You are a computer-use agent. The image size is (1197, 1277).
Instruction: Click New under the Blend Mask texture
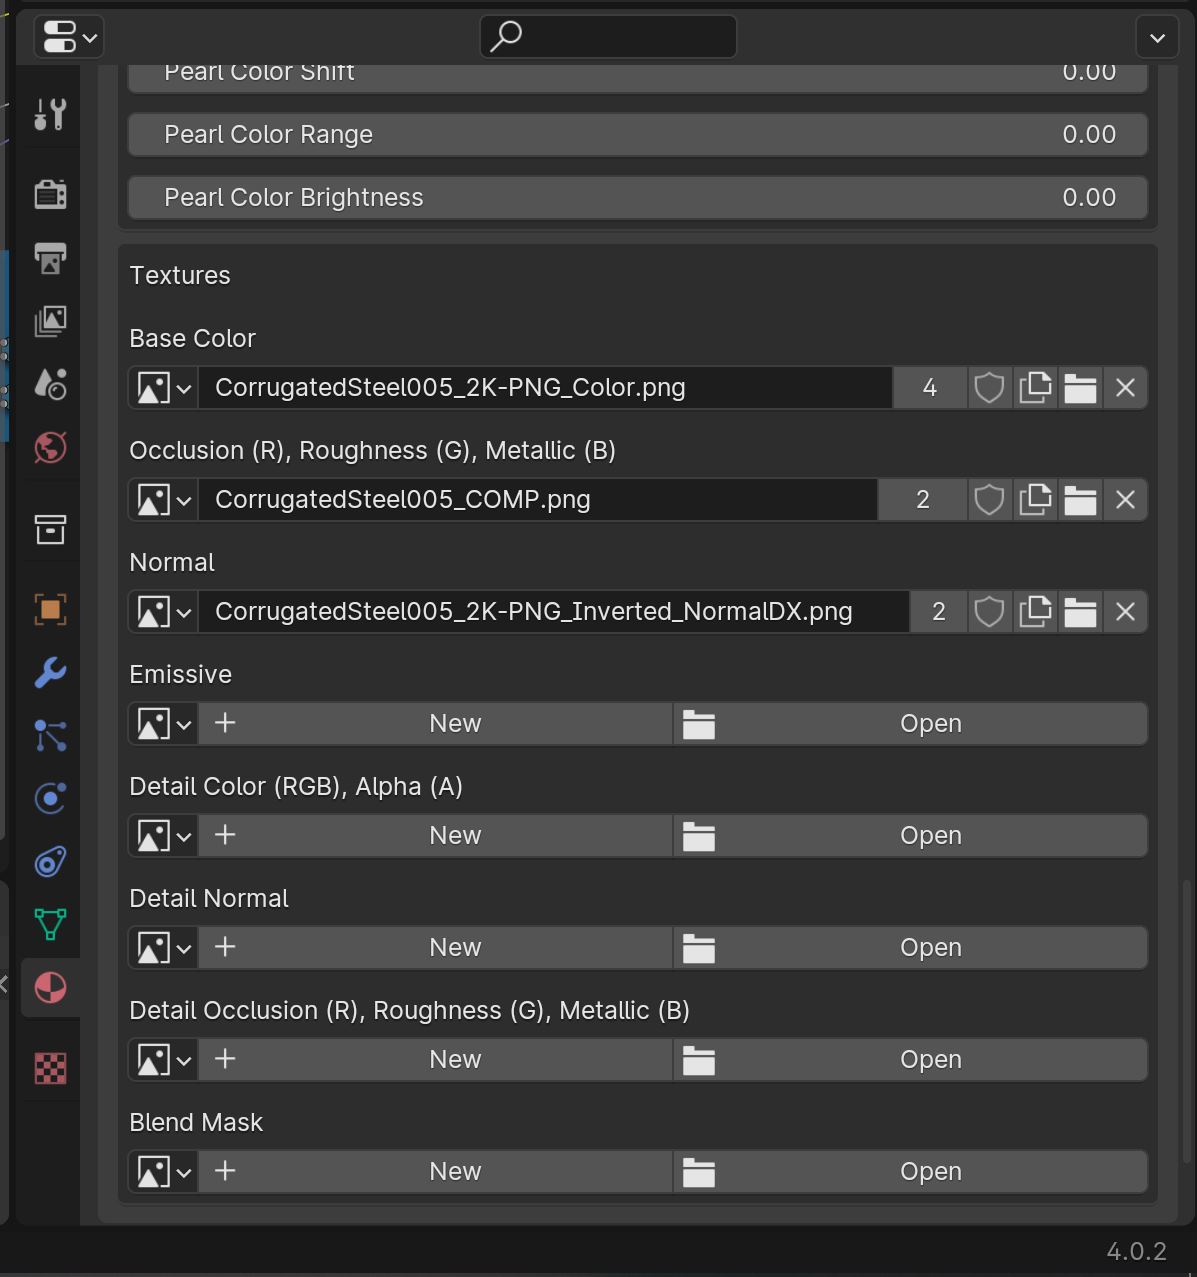455,1171
